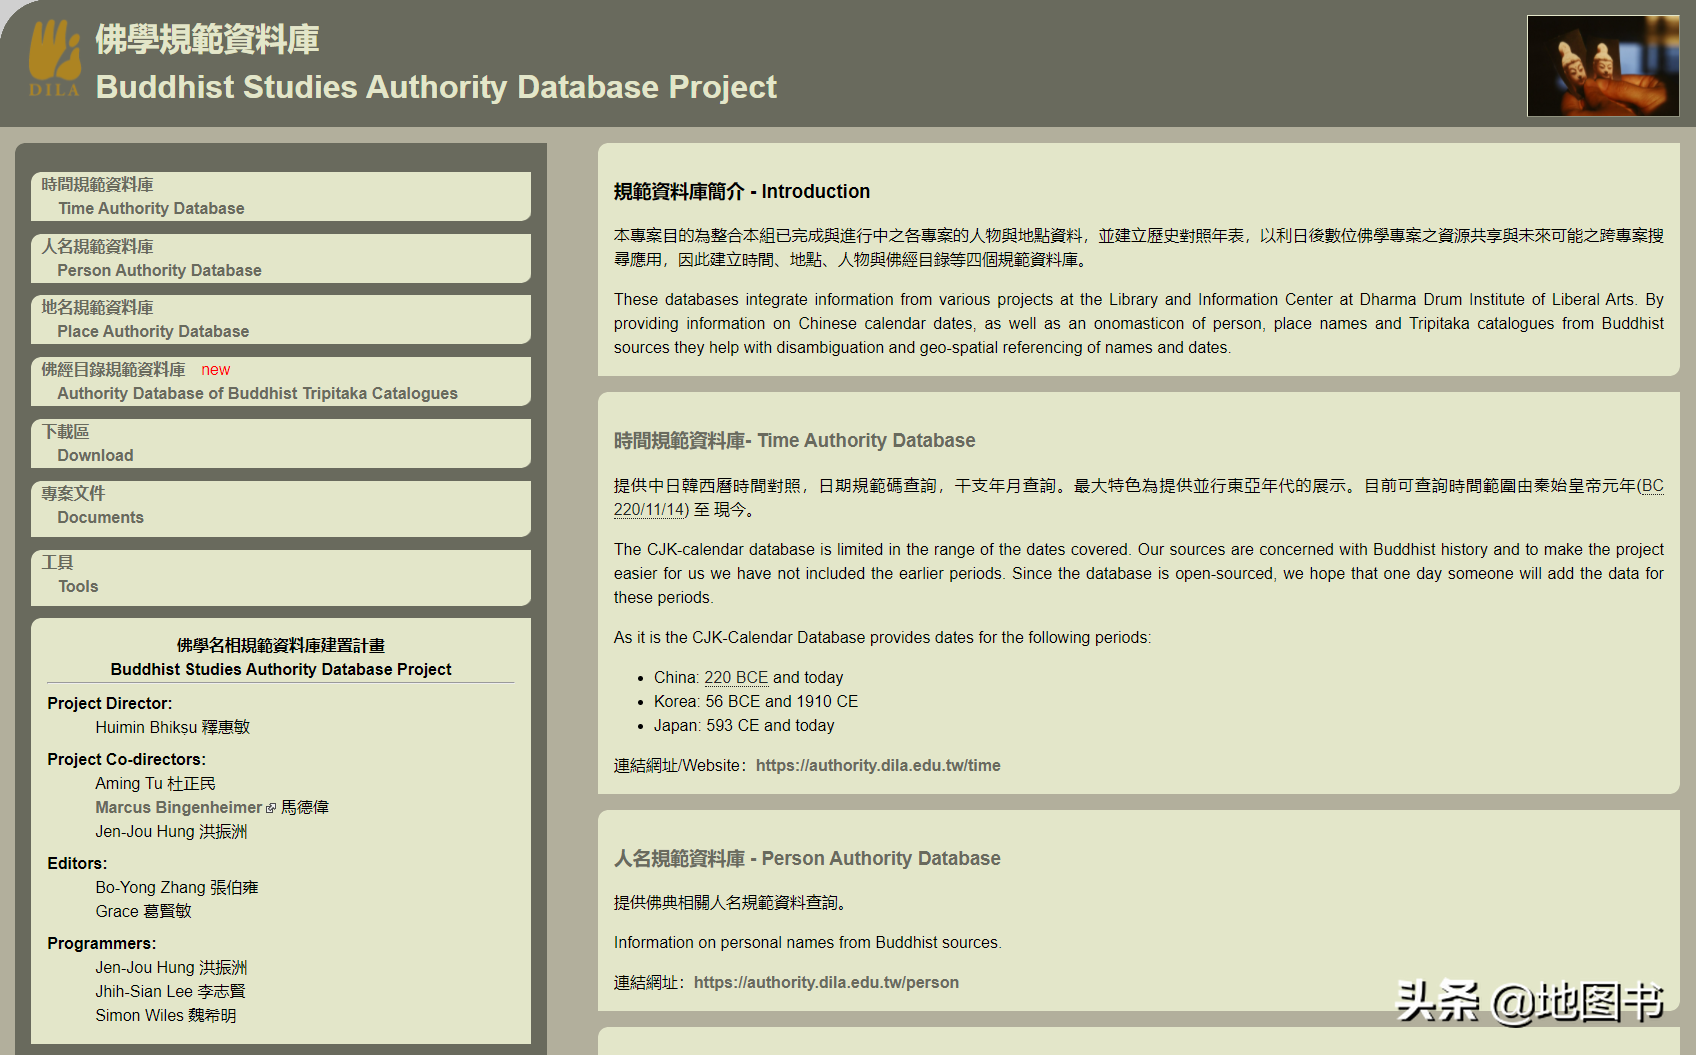Click Buddhist Studies Authority Database Project header title
The height and width of the screenshot is (1055, 1696).
pyautogui.click(x=436, y=87)
